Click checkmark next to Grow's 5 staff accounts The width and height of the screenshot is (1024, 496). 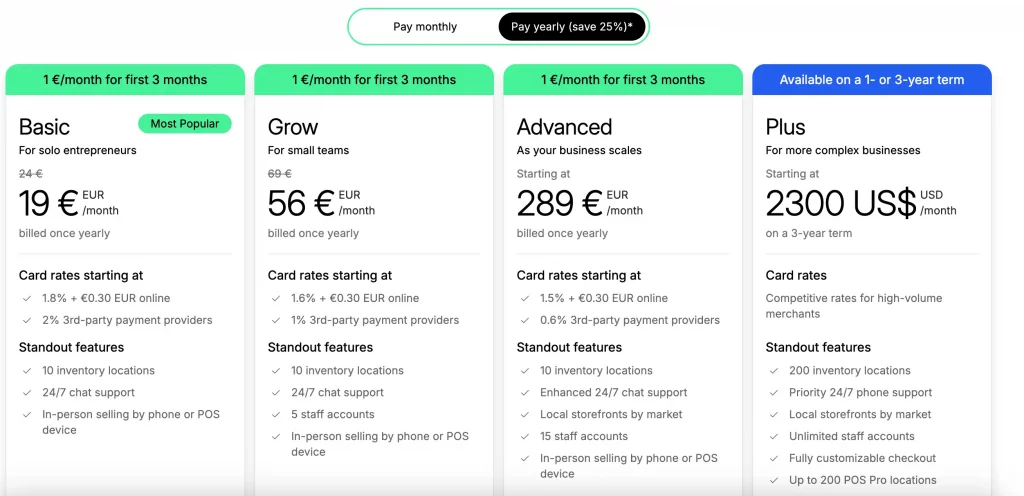pos(275,414)
